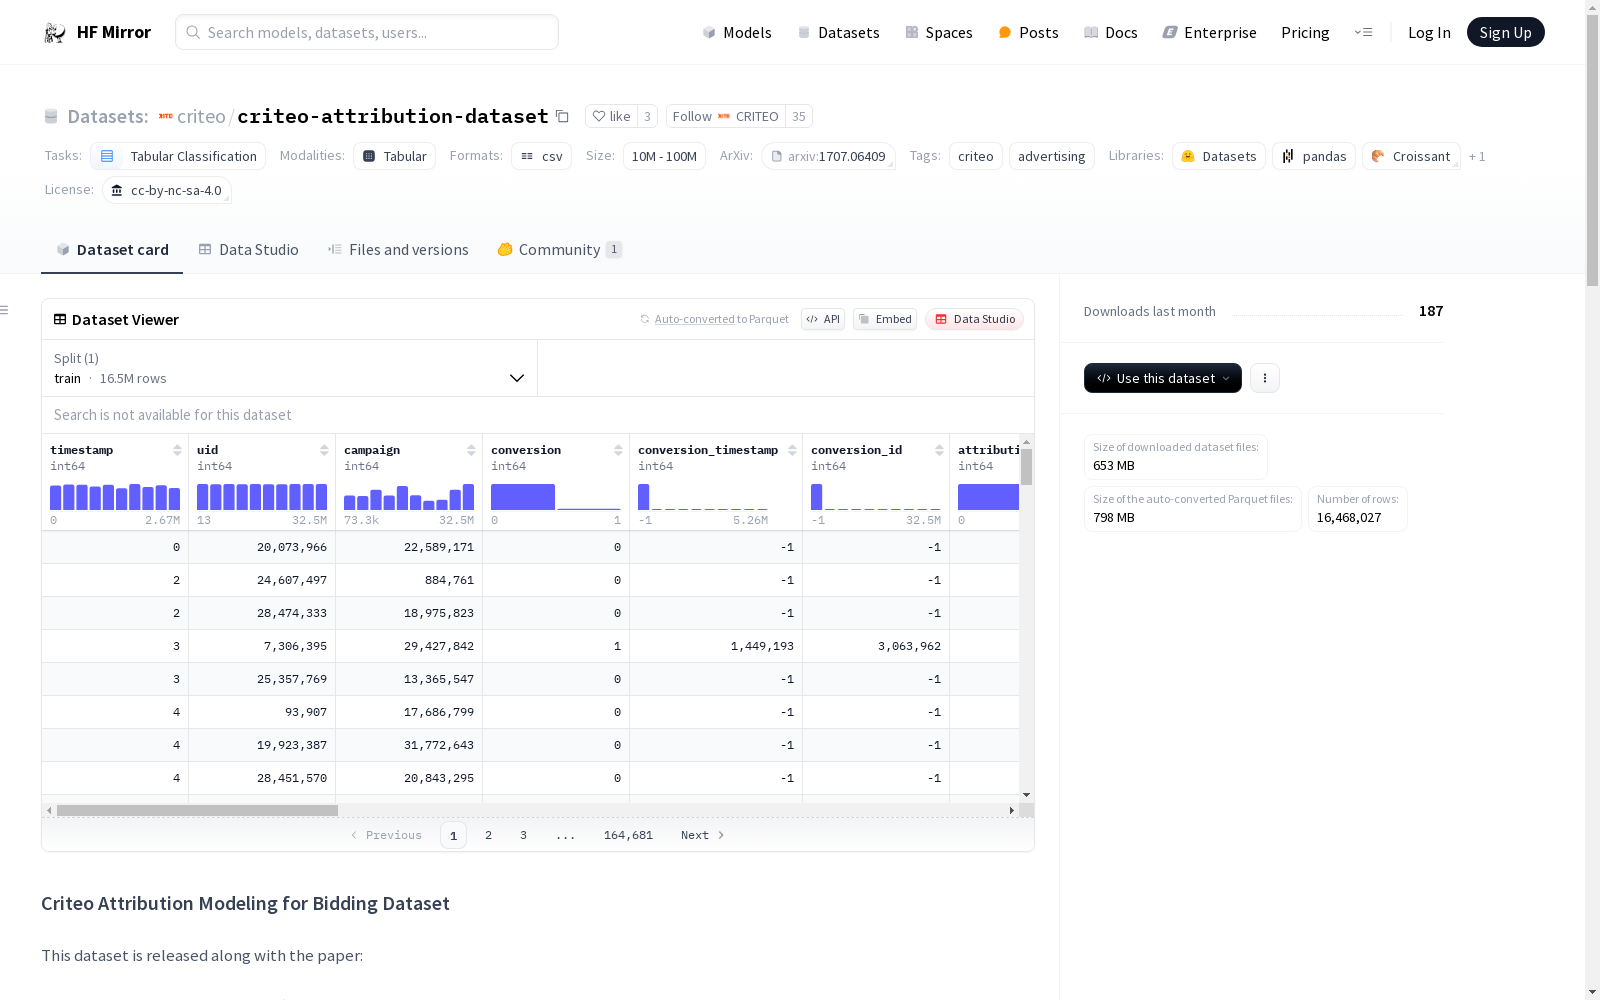The image size is (1600, 1000).
Task: Select the pandas library tag
Action: click(x=1314, y=156)
